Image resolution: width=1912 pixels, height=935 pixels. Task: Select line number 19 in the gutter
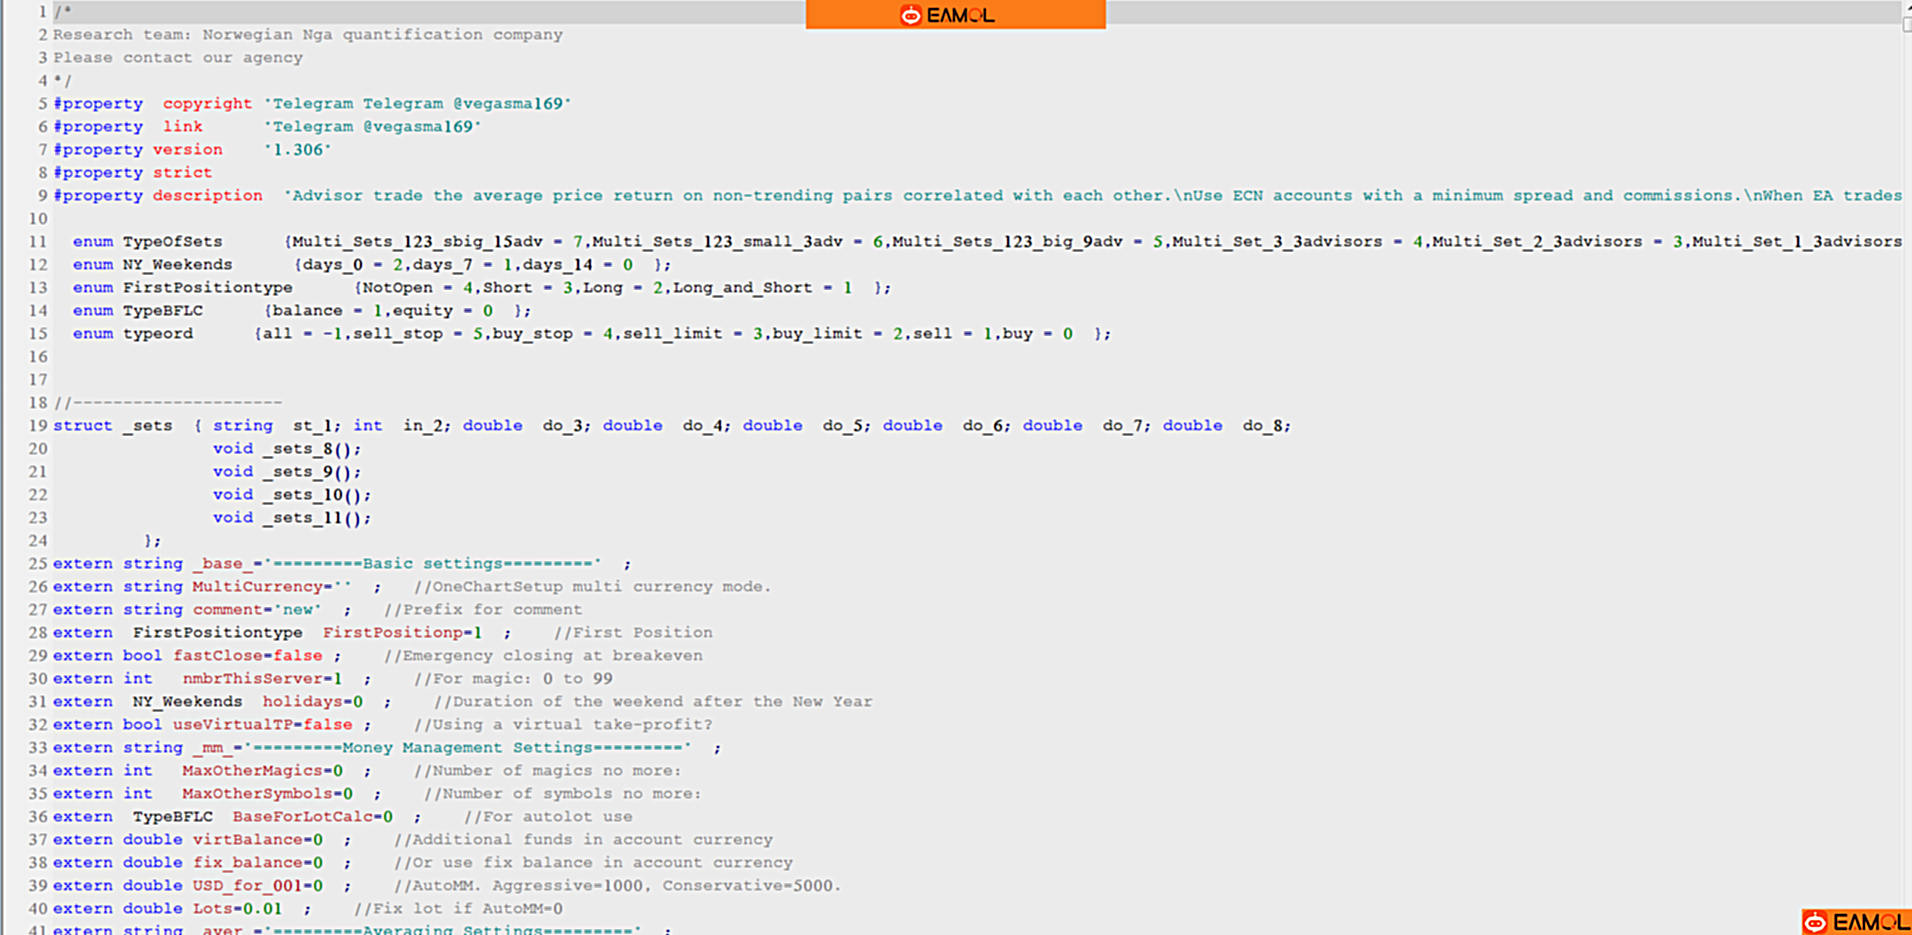click(x=38, y=426)
